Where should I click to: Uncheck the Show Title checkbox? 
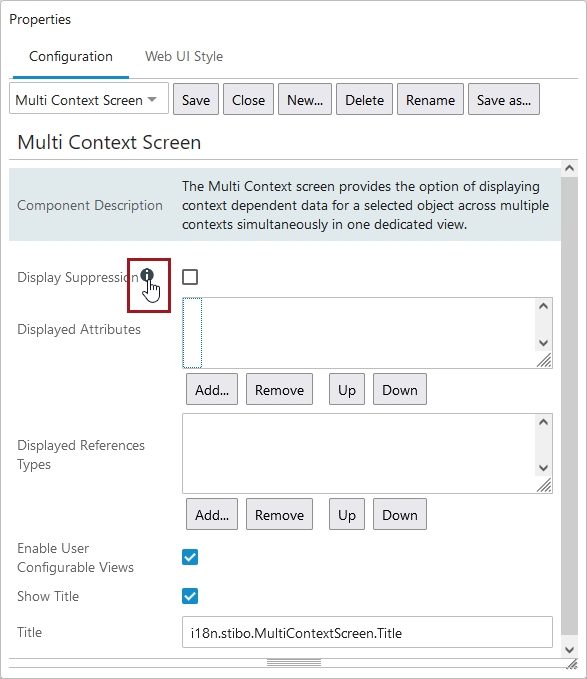pyautogui.click(x=190, y=596)
